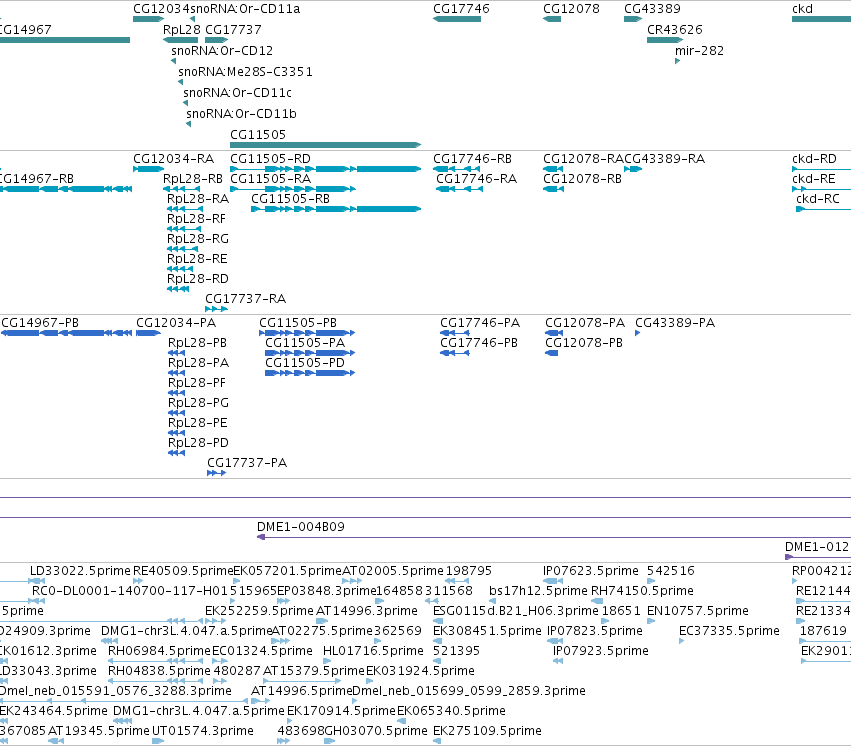Click the EK275109.5prime EST label
The image size is (851, 746).
(487, 731)
